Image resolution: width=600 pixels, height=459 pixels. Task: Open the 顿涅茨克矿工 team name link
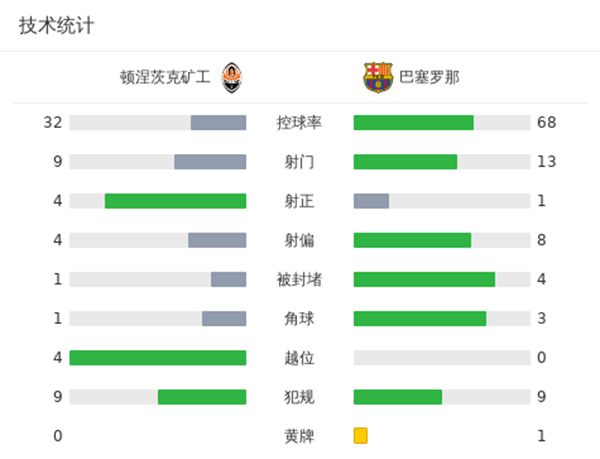[165, 77]
